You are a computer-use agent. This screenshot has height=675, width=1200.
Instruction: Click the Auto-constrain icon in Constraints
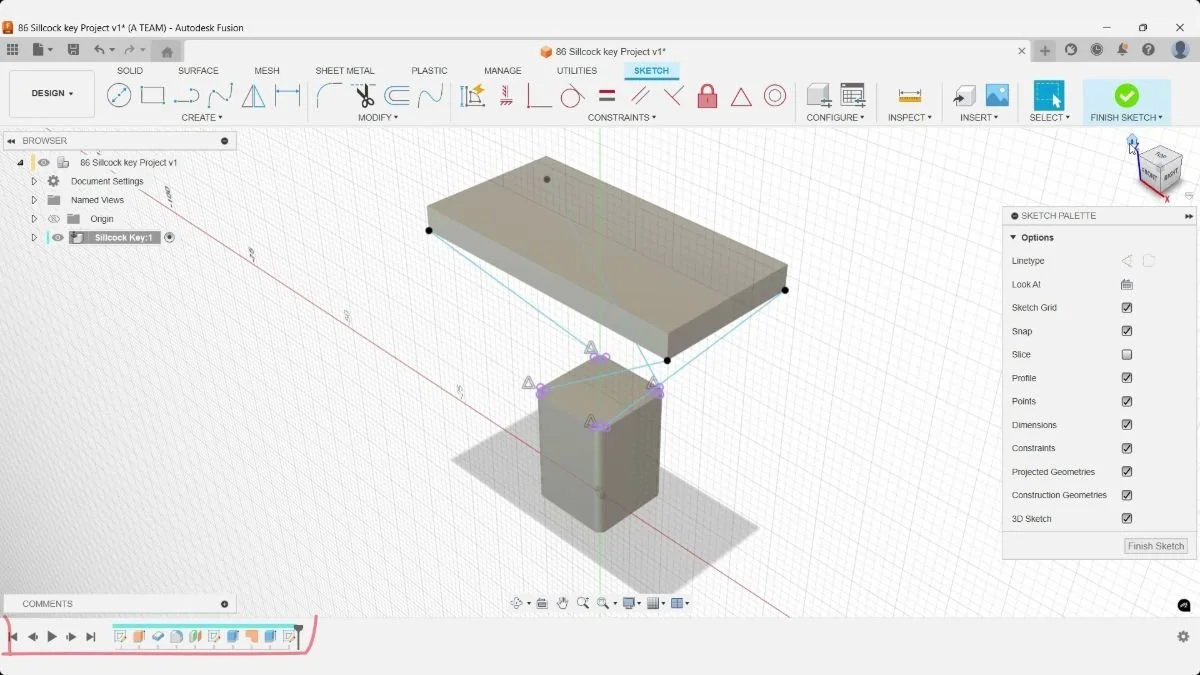[x=472, y=96]
